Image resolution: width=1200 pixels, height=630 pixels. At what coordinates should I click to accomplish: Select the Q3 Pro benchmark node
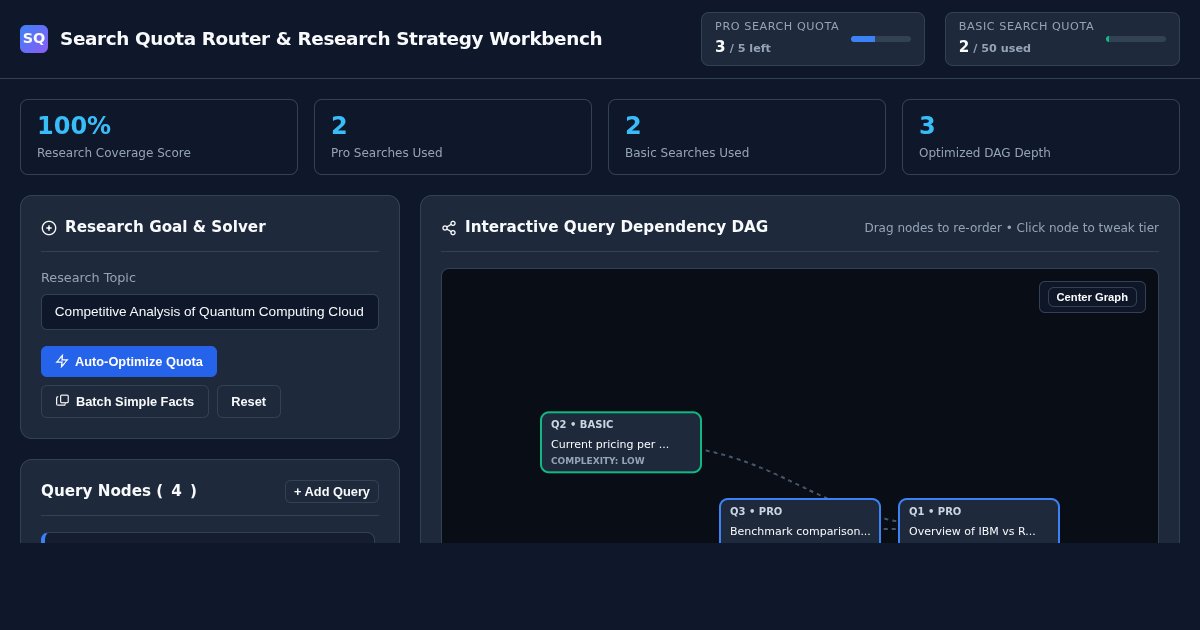click(800, 521)
